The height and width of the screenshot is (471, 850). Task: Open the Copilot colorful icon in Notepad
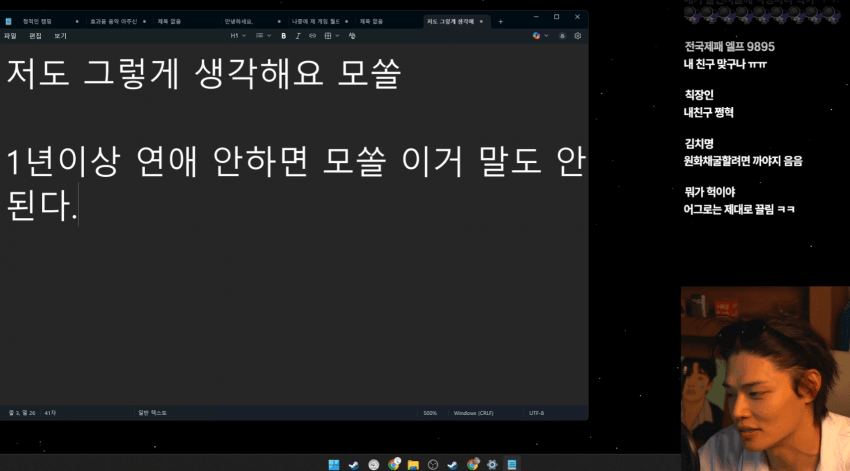point(537,35)
